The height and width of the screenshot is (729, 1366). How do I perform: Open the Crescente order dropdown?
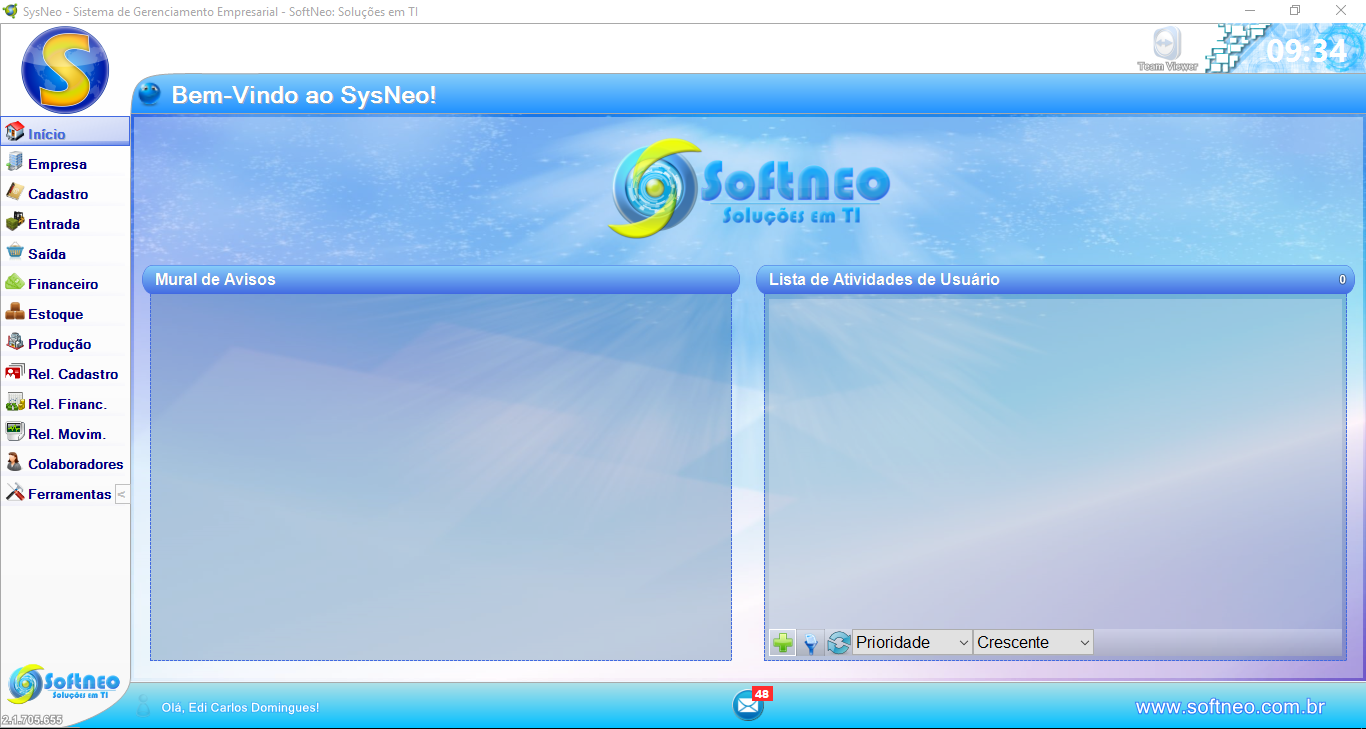tap(1033, 642)
